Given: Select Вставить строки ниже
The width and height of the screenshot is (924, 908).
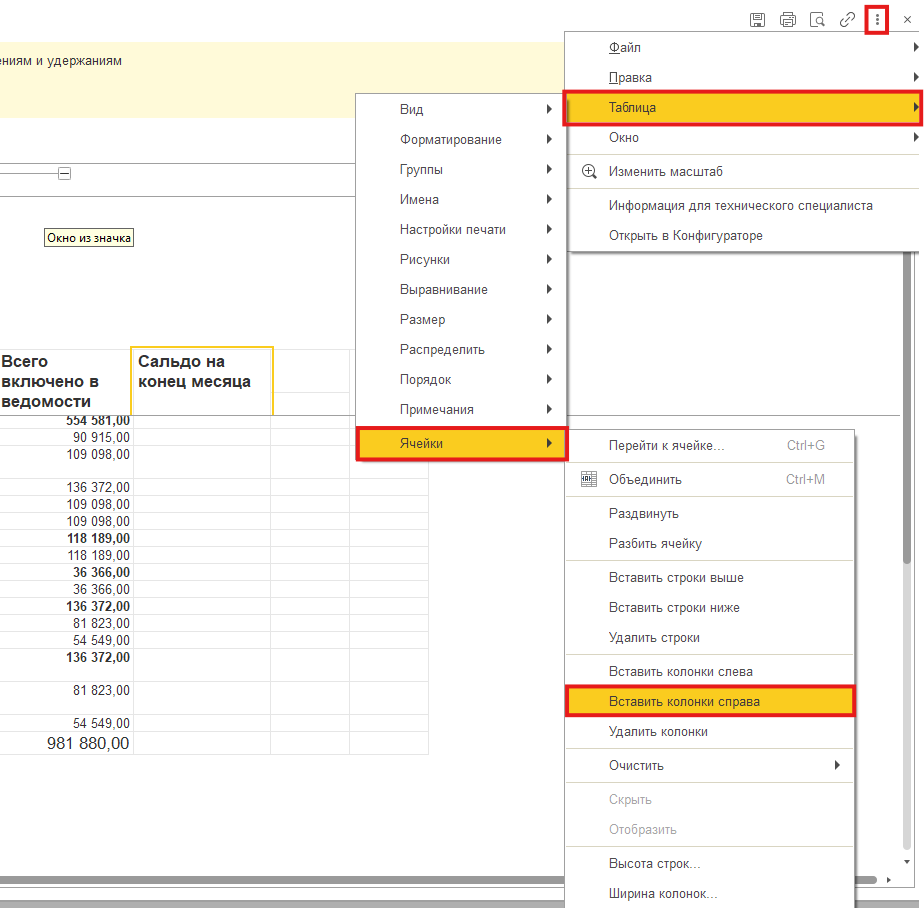Looking at the screenshot, I should (x=710, y=608).
